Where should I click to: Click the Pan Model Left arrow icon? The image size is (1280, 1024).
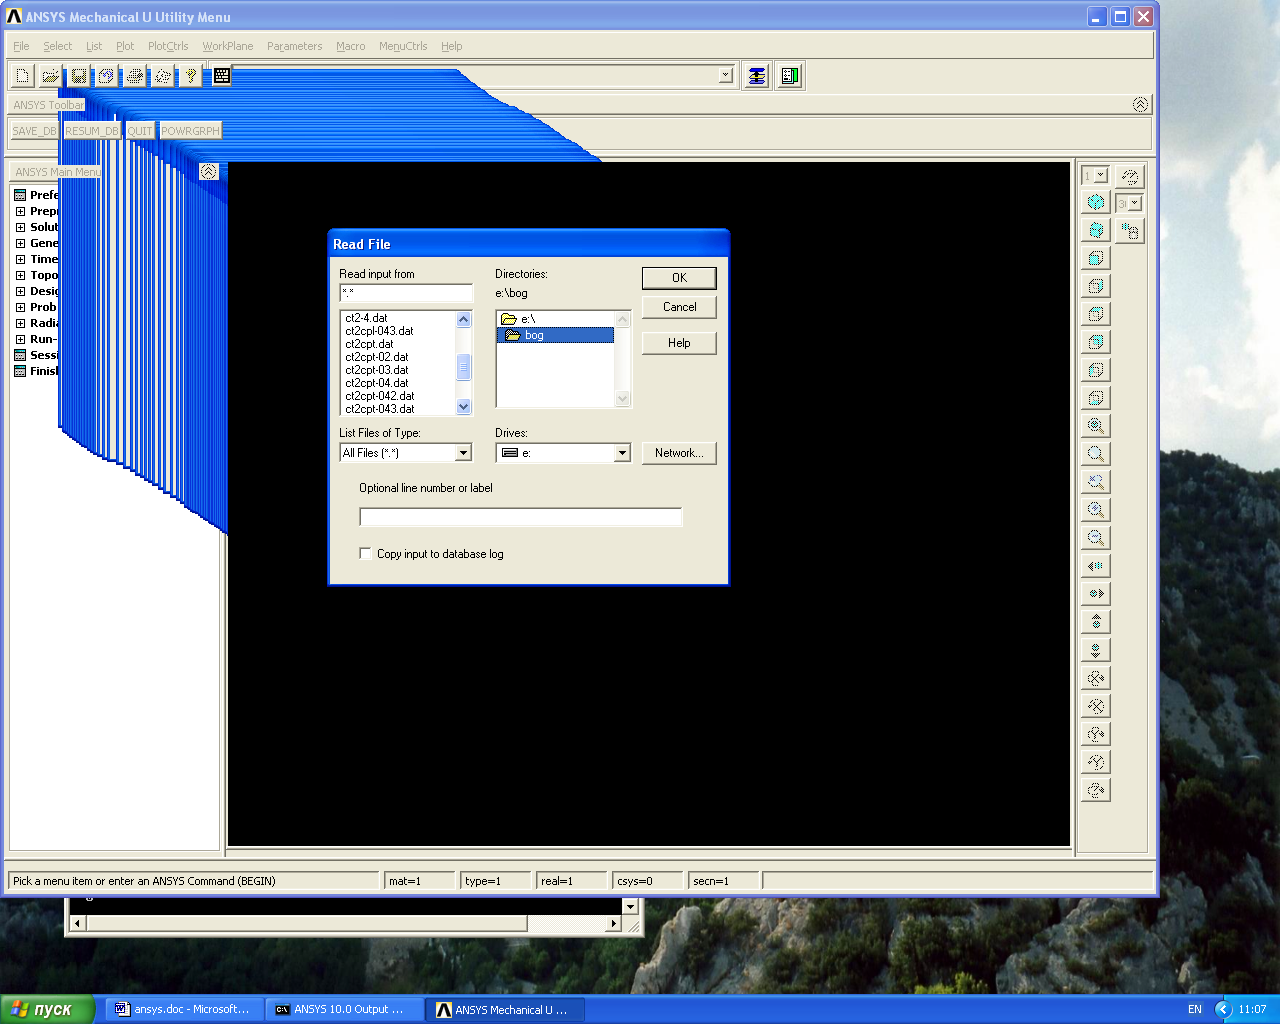pyautogui.click(x=1096, y=566)
